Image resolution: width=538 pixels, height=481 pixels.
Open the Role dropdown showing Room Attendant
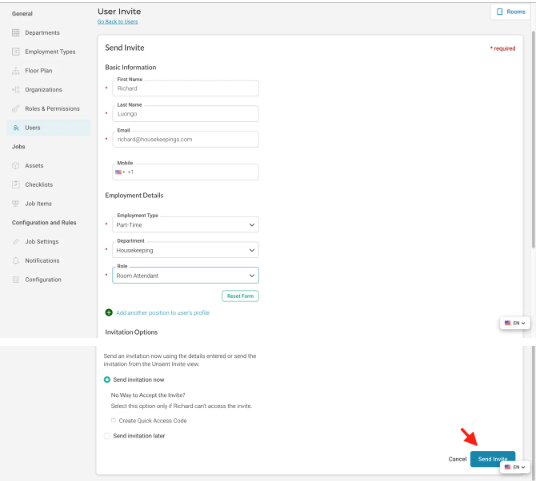pyautogui.click(x=185, y=275)
